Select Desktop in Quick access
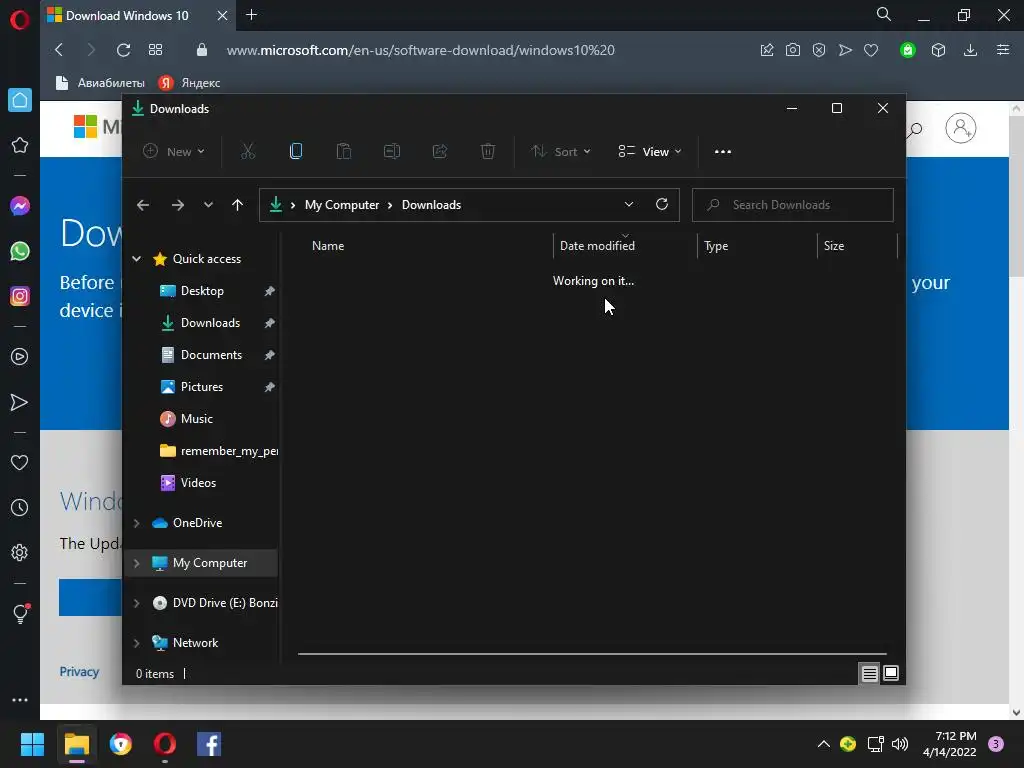 click(x=202, y=291)
